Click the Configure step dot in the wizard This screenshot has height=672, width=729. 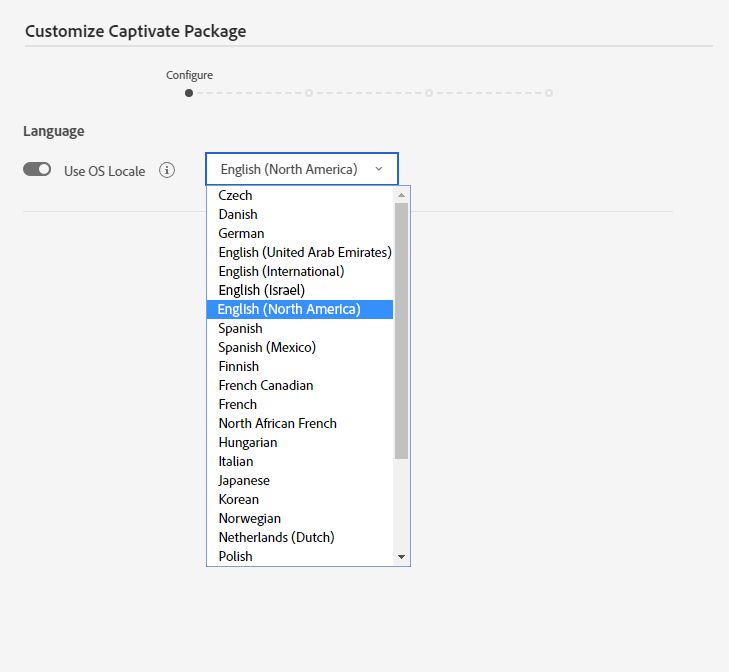189,93
